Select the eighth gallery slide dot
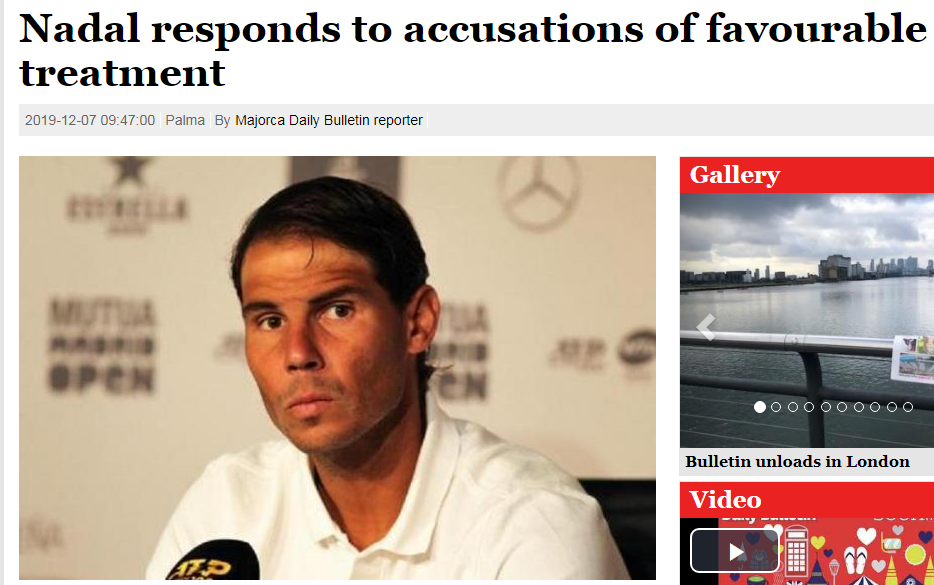This screenshot has height=585, width=934. click(x=875, y=407)
